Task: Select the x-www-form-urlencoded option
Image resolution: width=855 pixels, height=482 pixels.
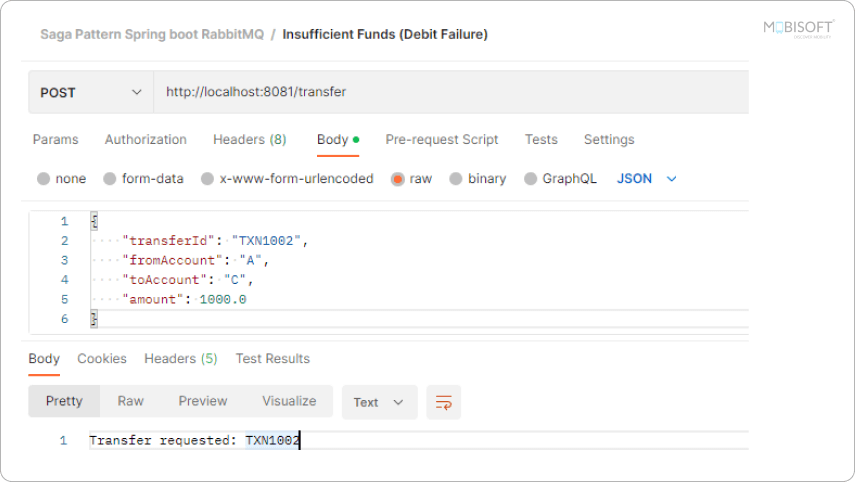Action: [287, 179]
